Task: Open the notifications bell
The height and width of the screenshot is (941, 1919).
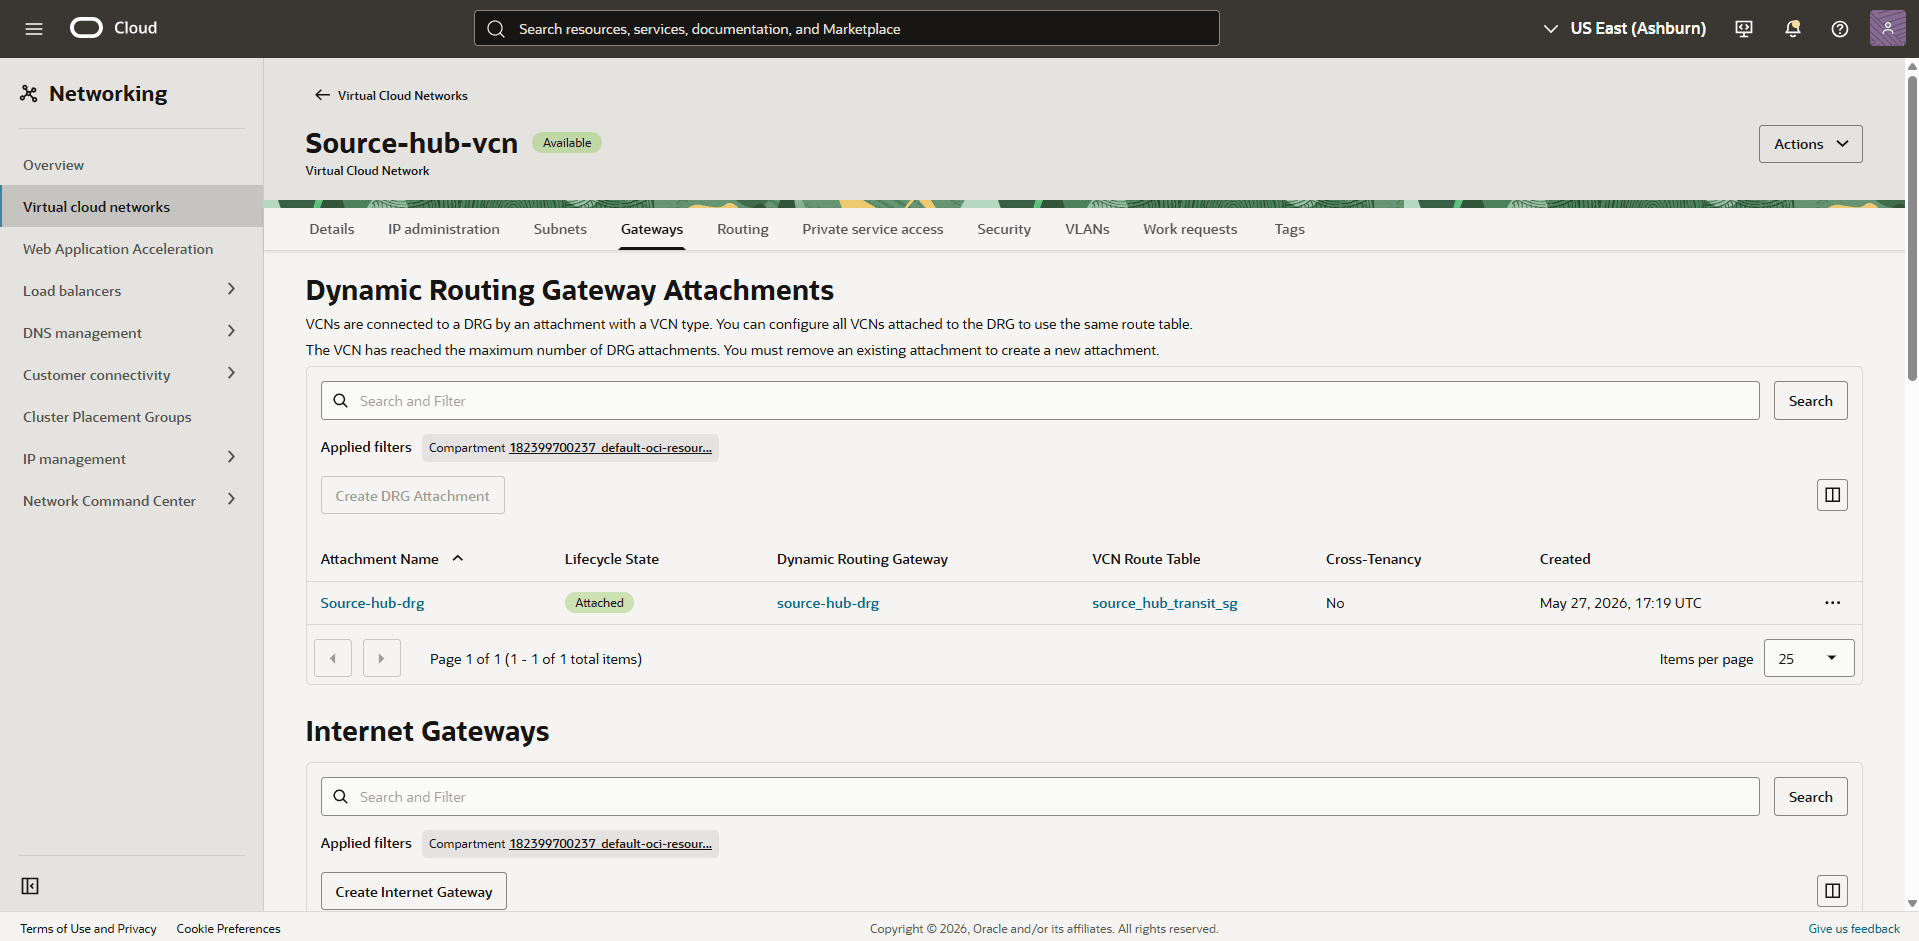Action: coord(1792,29)
